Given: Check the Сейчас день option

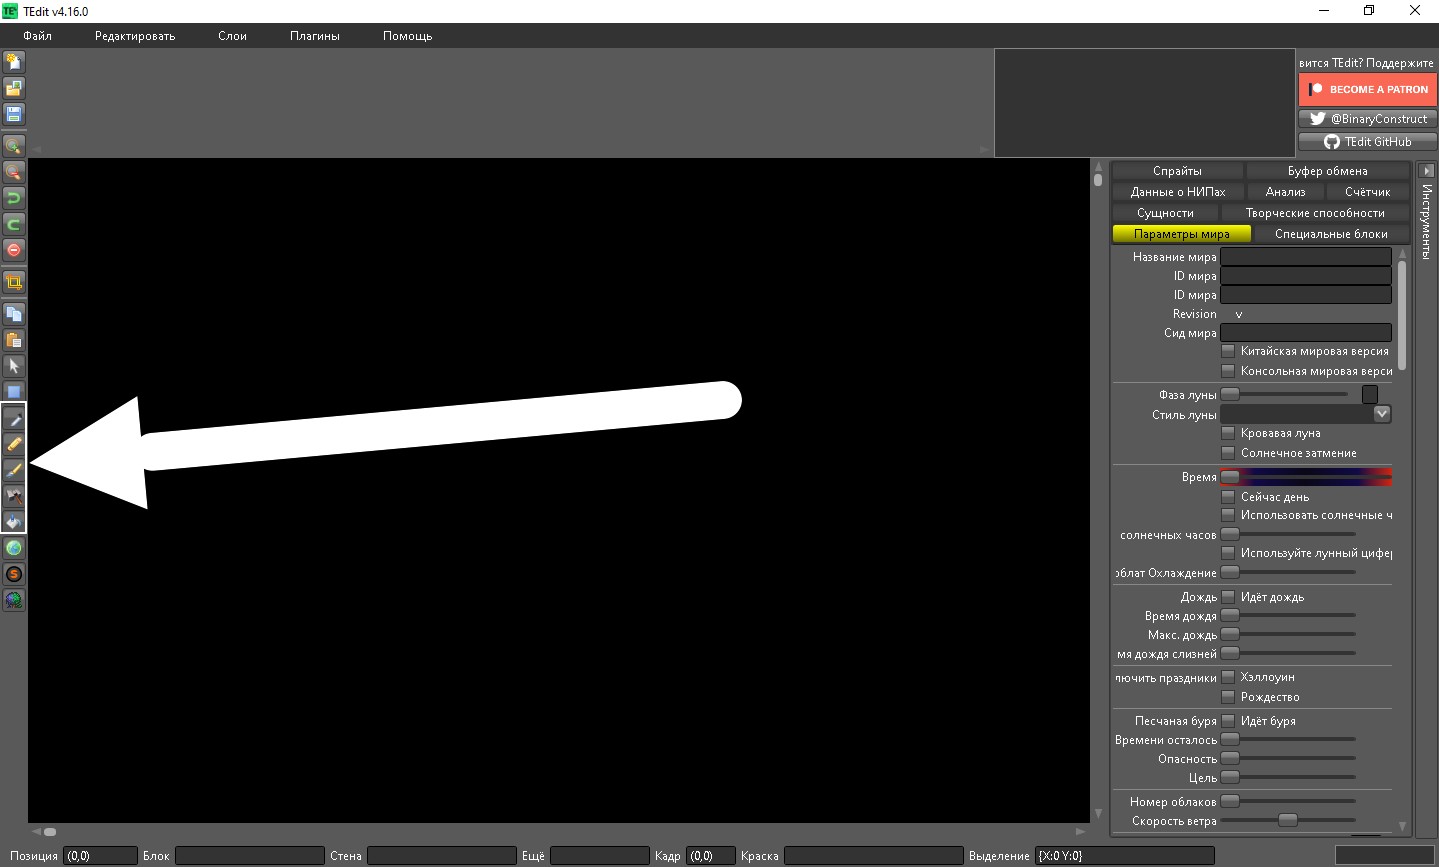Looking at the screenshot, I should click(x=1228, y=497).
